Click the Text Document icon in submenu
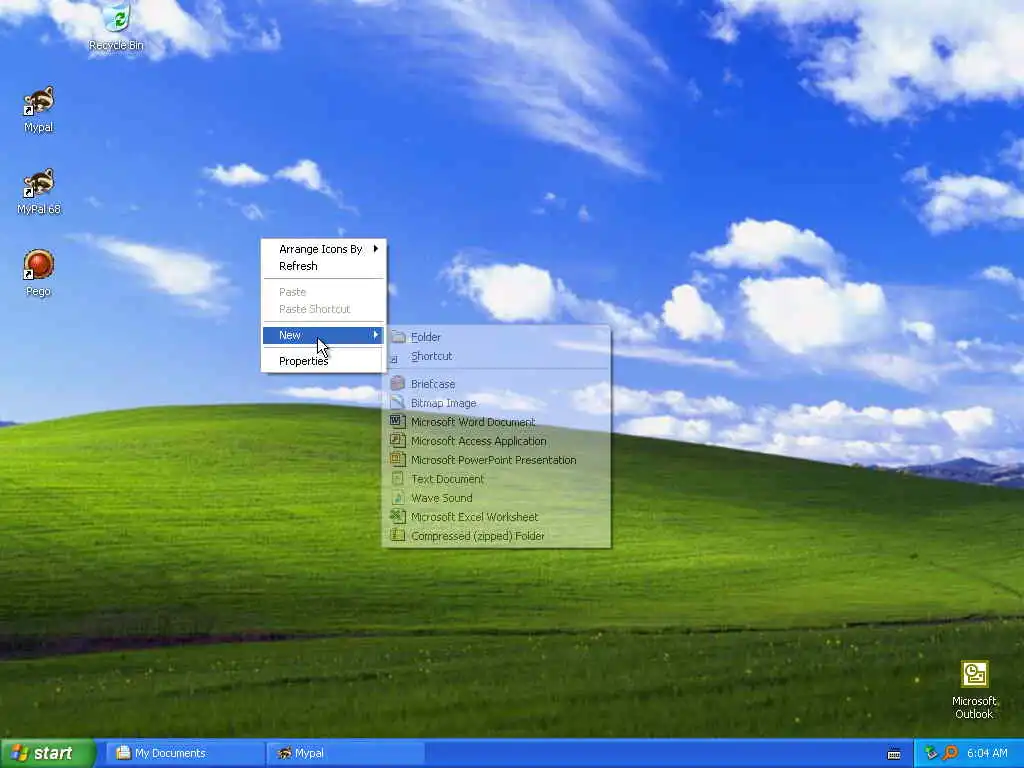1024x768 pixels. [398, 479]
